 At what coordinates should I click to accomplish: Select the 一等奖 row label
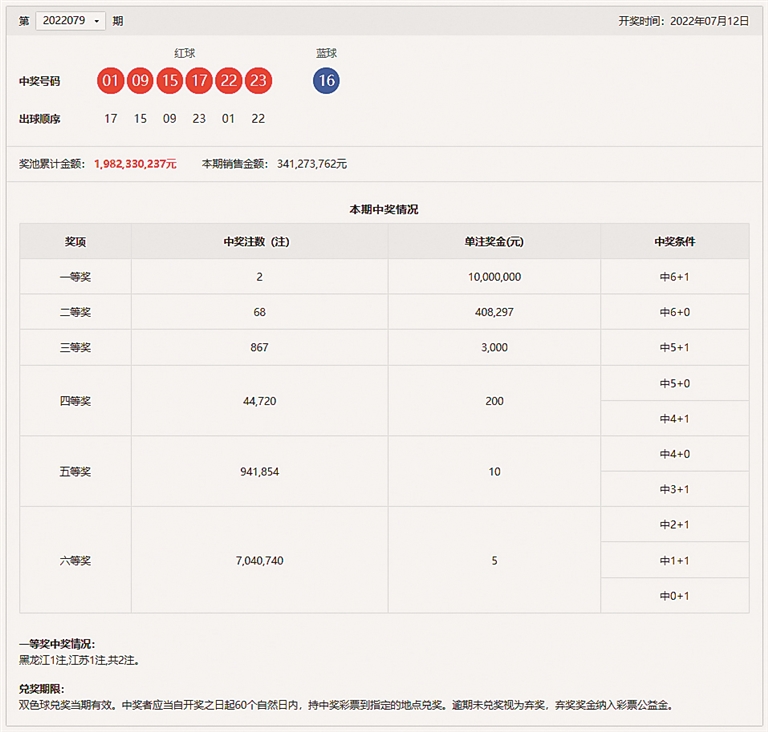pyautogui.click(x=75, y=277)
